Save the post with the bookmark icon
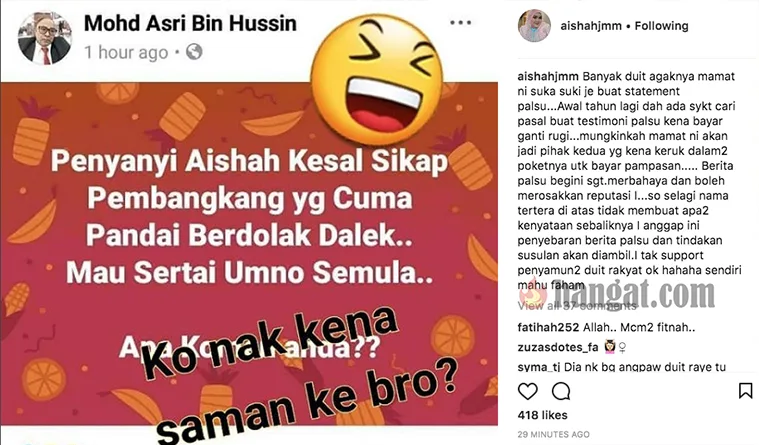759x445 pixels. tap(745, 391)
